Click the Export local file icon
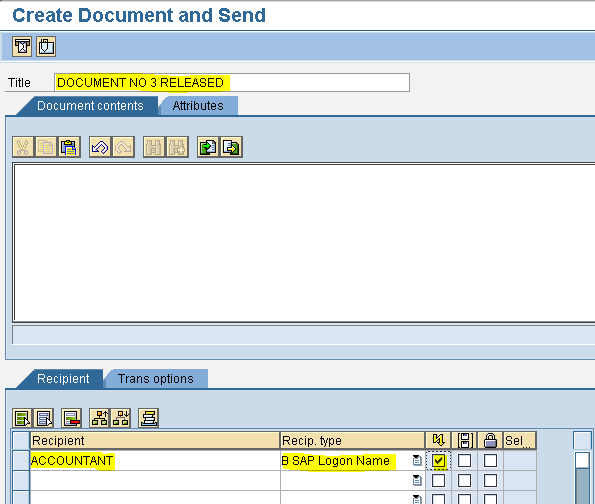 pos(231,147)
